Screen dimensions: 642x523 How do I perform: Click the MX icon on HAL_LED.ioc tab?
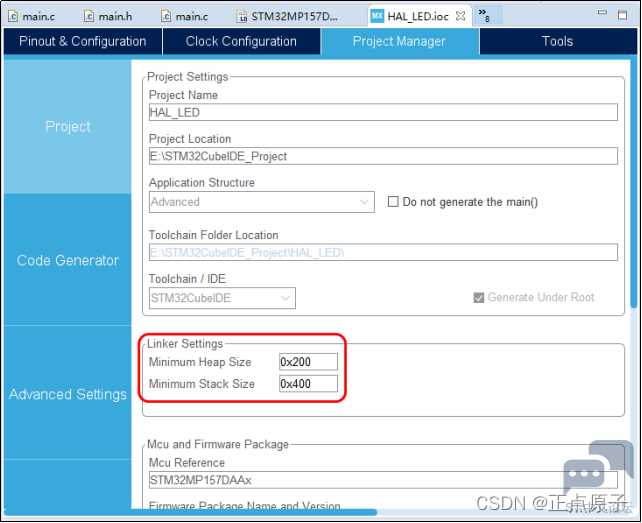coord(377,16)
